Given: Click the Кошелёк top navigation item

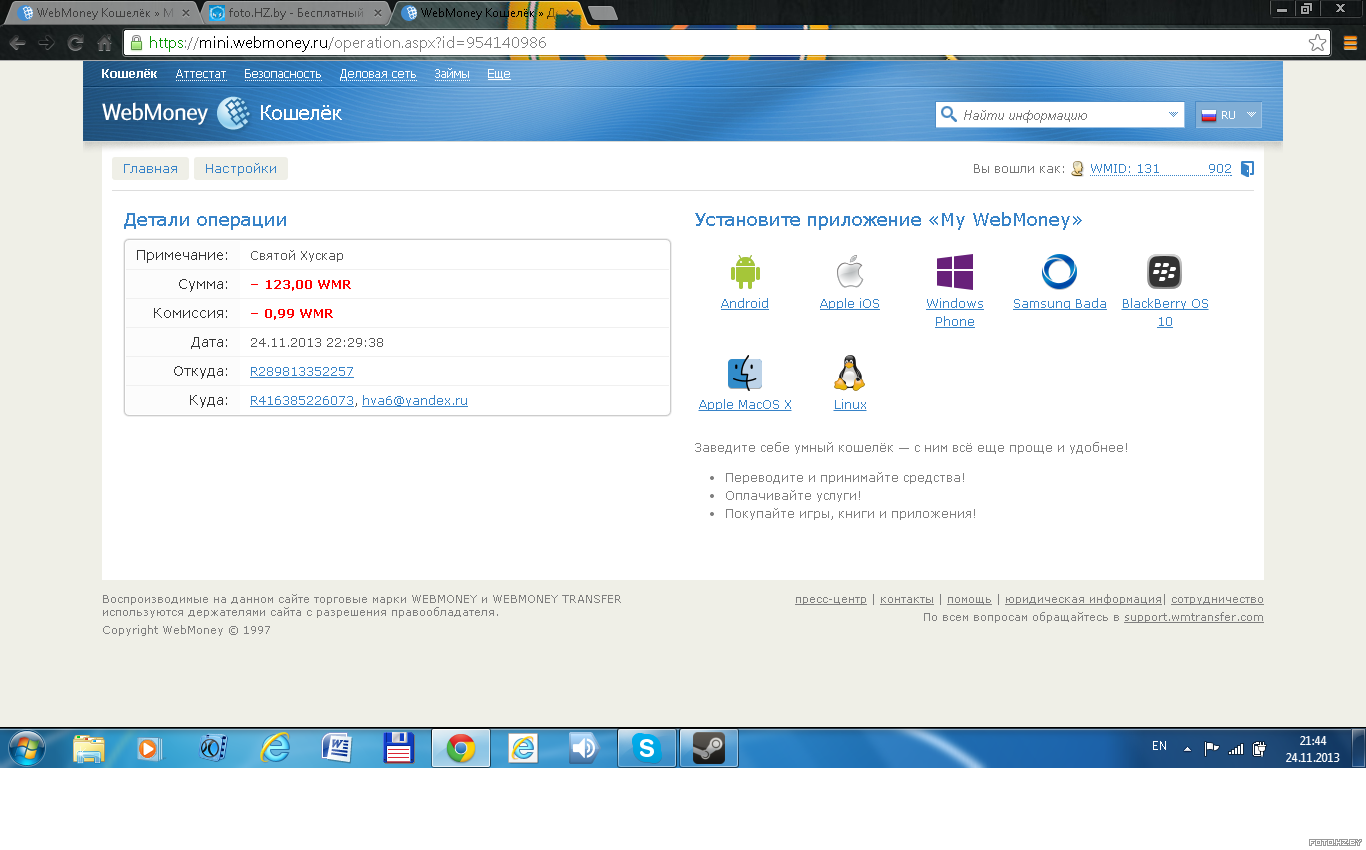Looking at the screenshot, I should [x=129, y=74].
